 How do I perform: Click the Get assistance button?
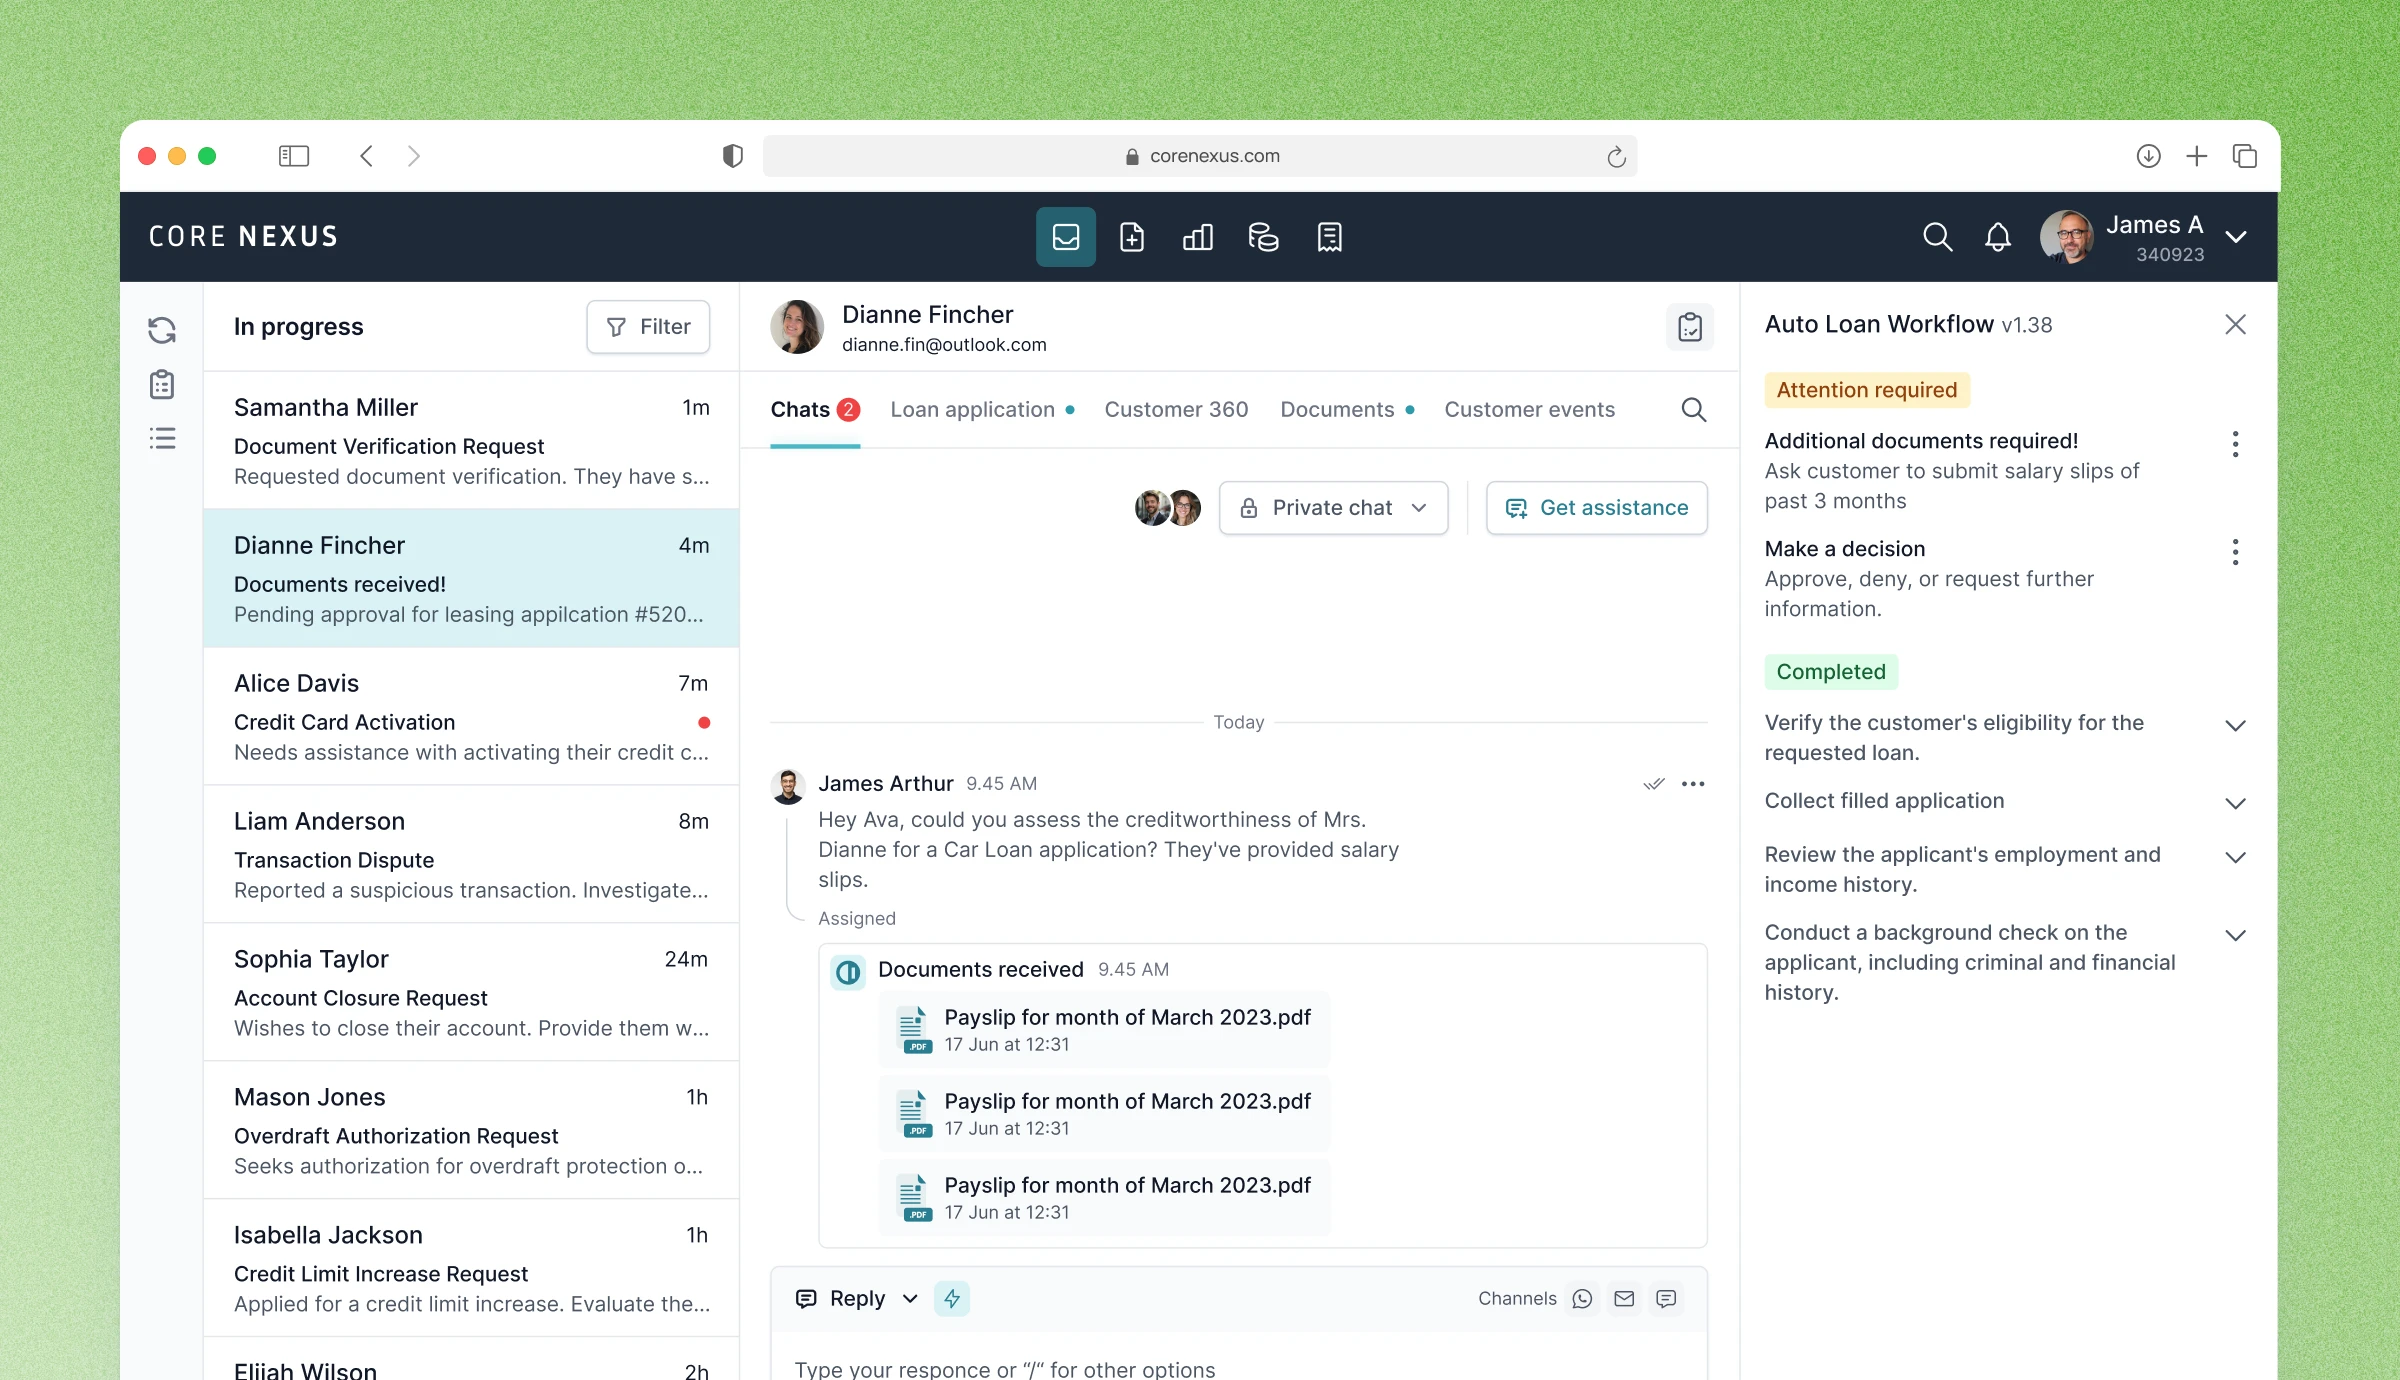[1596, 508]
